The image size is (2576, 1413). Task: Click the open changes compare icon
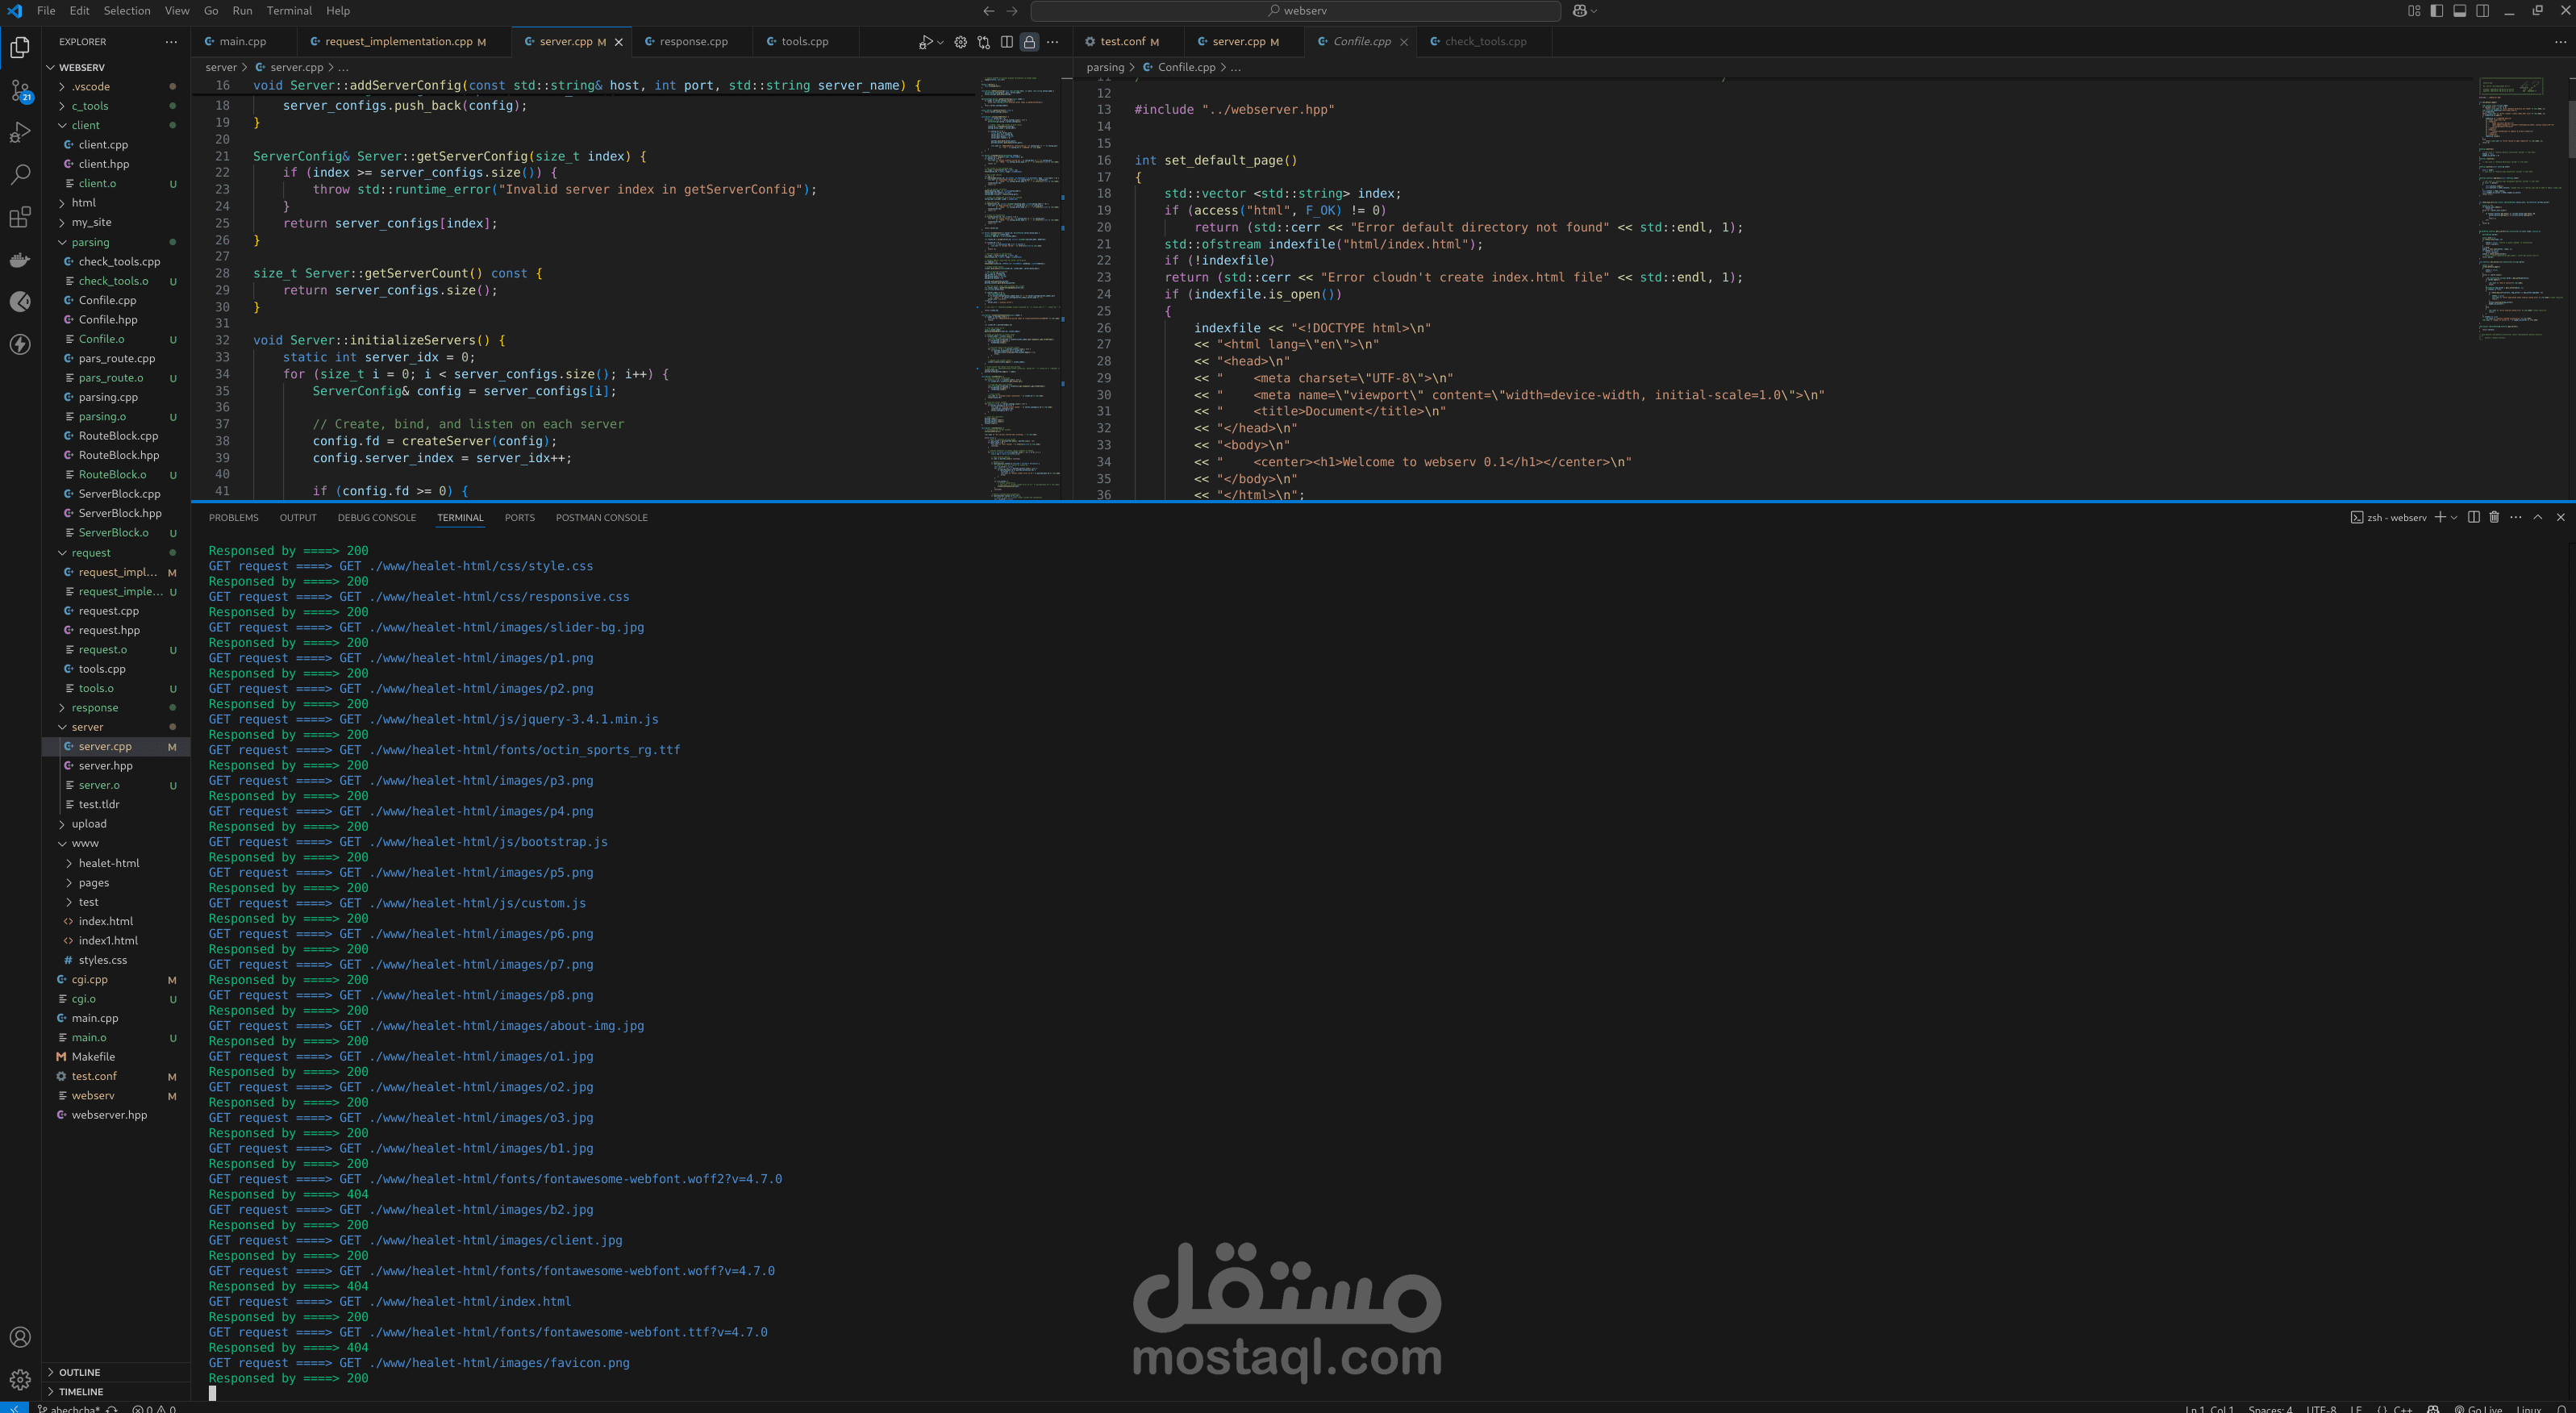point(983,42)
